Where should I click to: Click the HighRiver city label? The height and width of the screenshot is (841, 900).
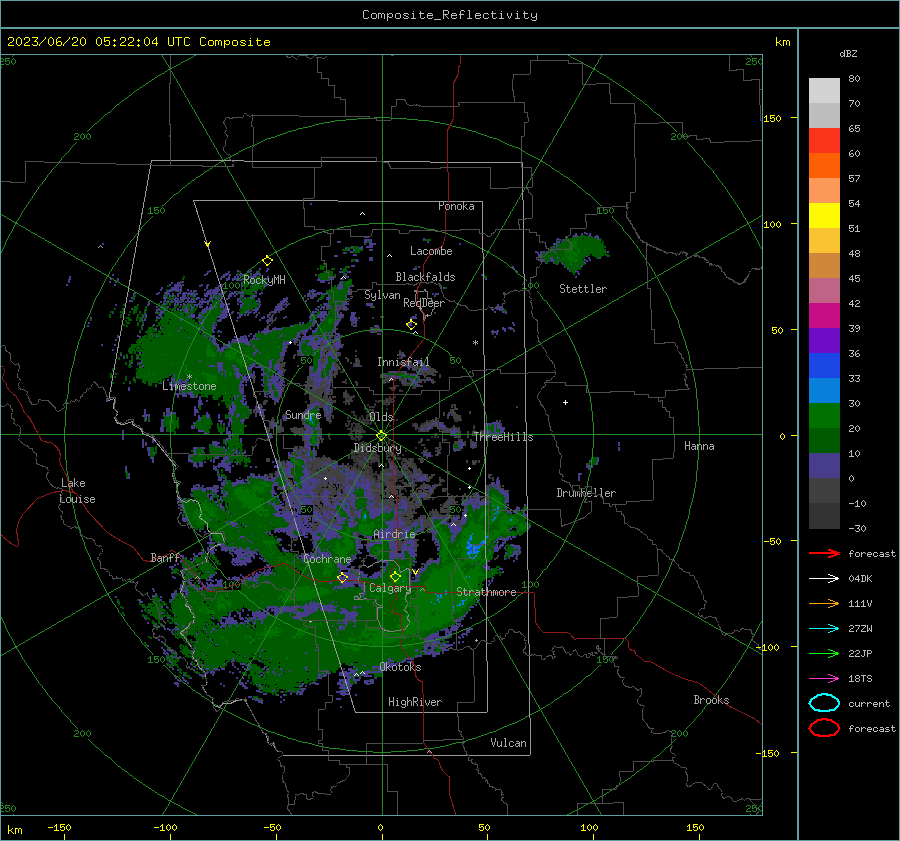coord(415,702)
